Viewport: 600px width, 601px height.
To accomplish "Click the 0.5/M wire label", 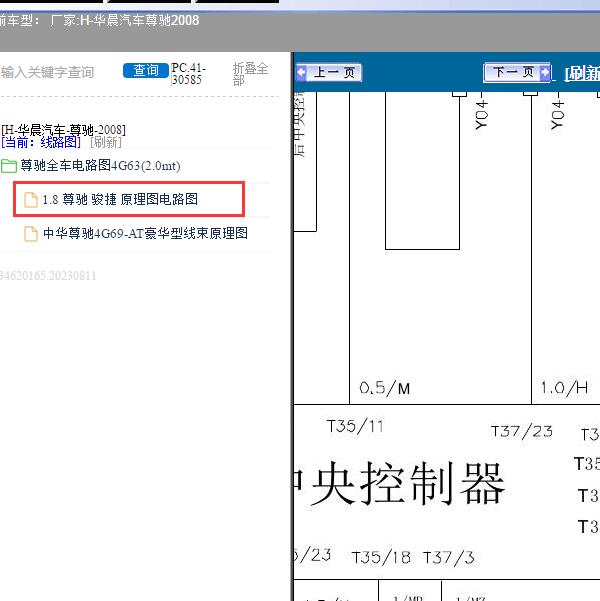I will coord(385,388).
